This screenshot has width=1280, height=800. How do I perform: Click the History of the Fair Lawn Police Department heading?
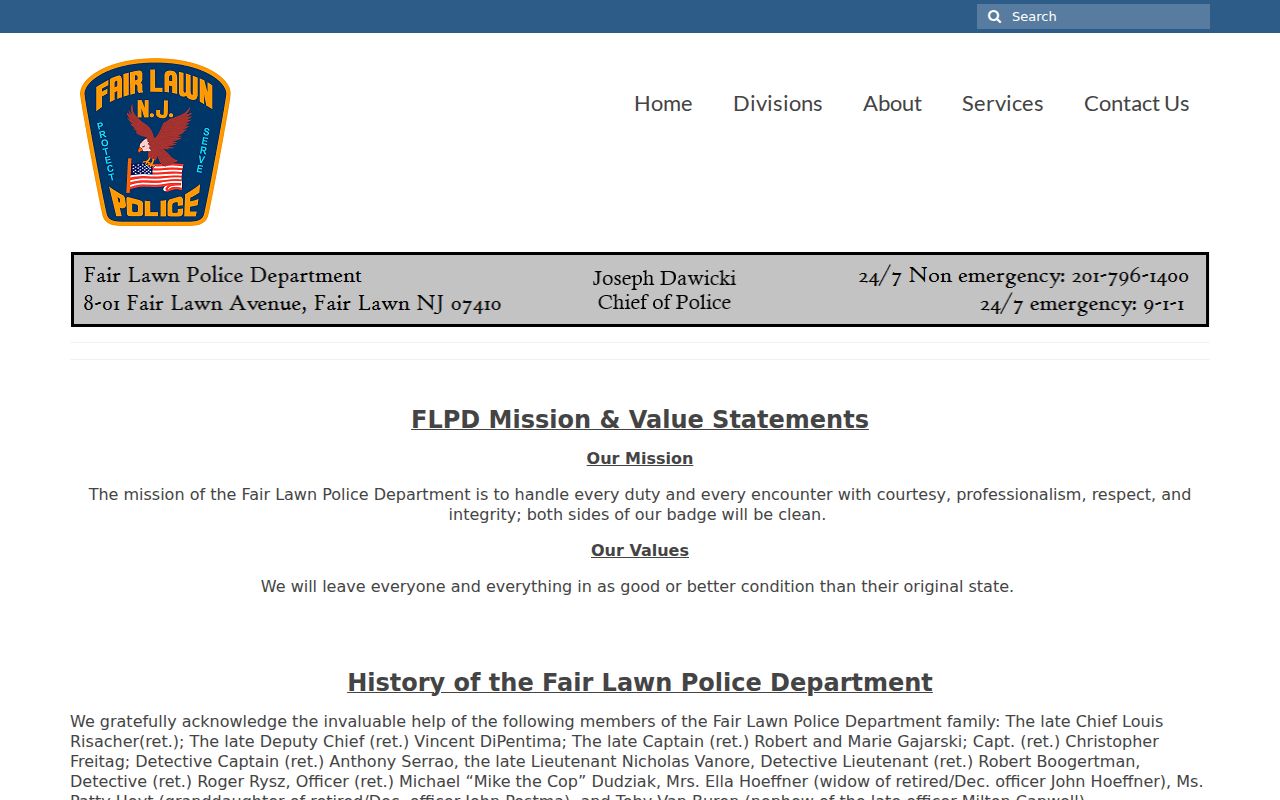click(640, 682)
